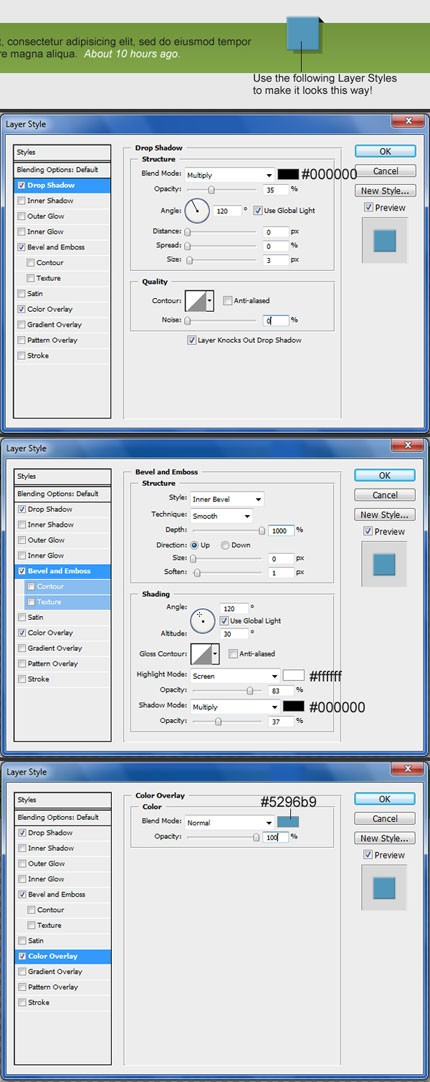Uncheck Color Overlay checkbox in Drop Shadow dialog's list
The image size is (430, 1082).
tap(22, 309)
